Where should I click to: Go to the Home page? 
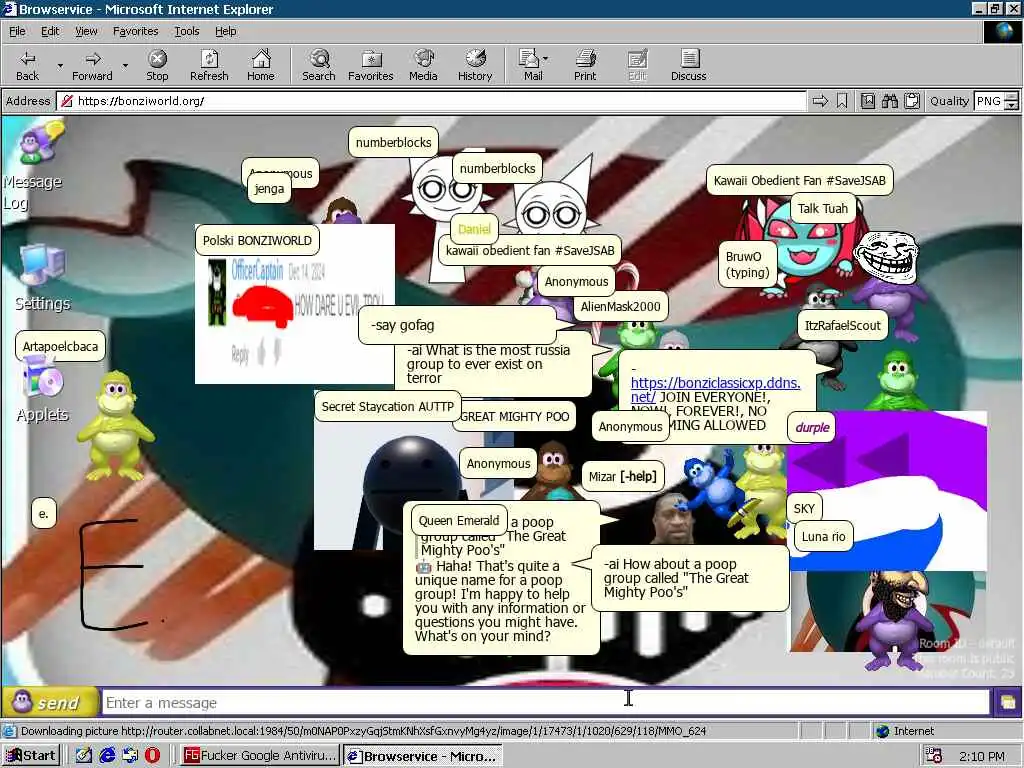click(261, 65)
